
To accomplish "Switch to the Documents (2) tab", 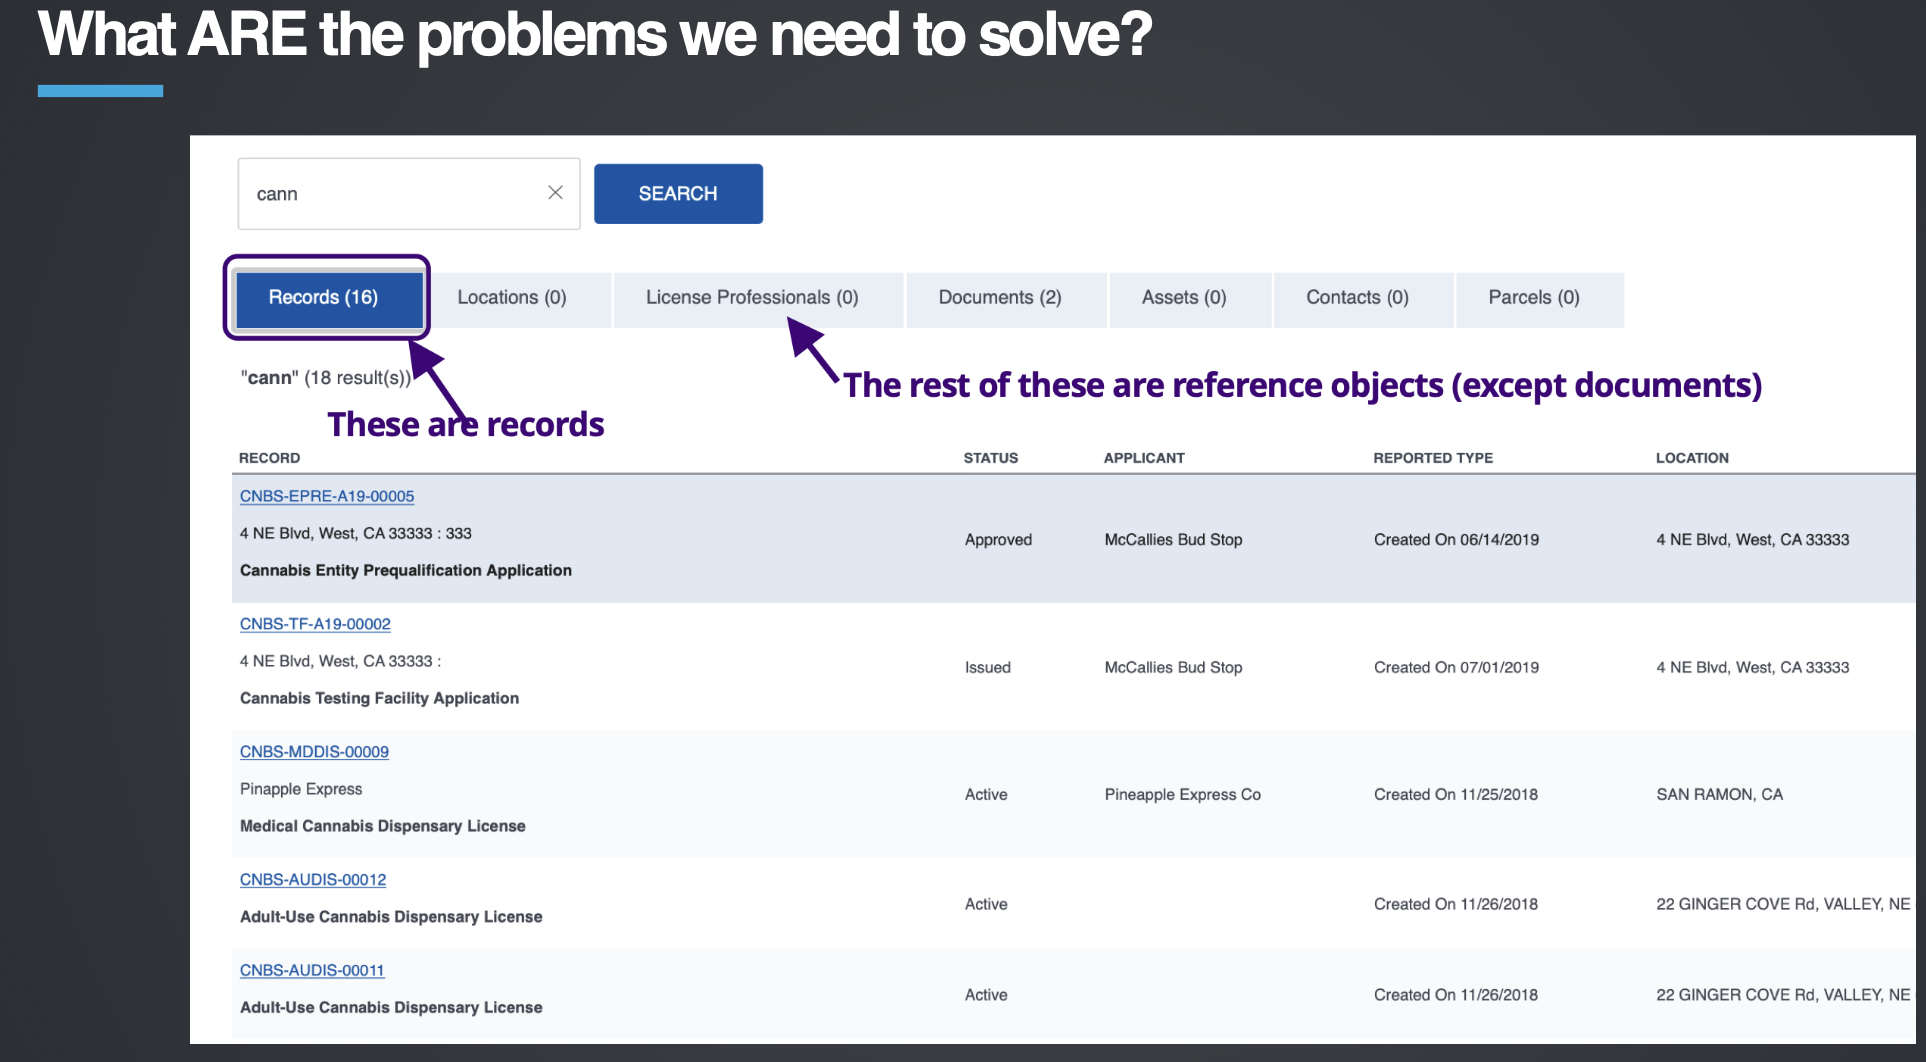I will click(1000, 298).
